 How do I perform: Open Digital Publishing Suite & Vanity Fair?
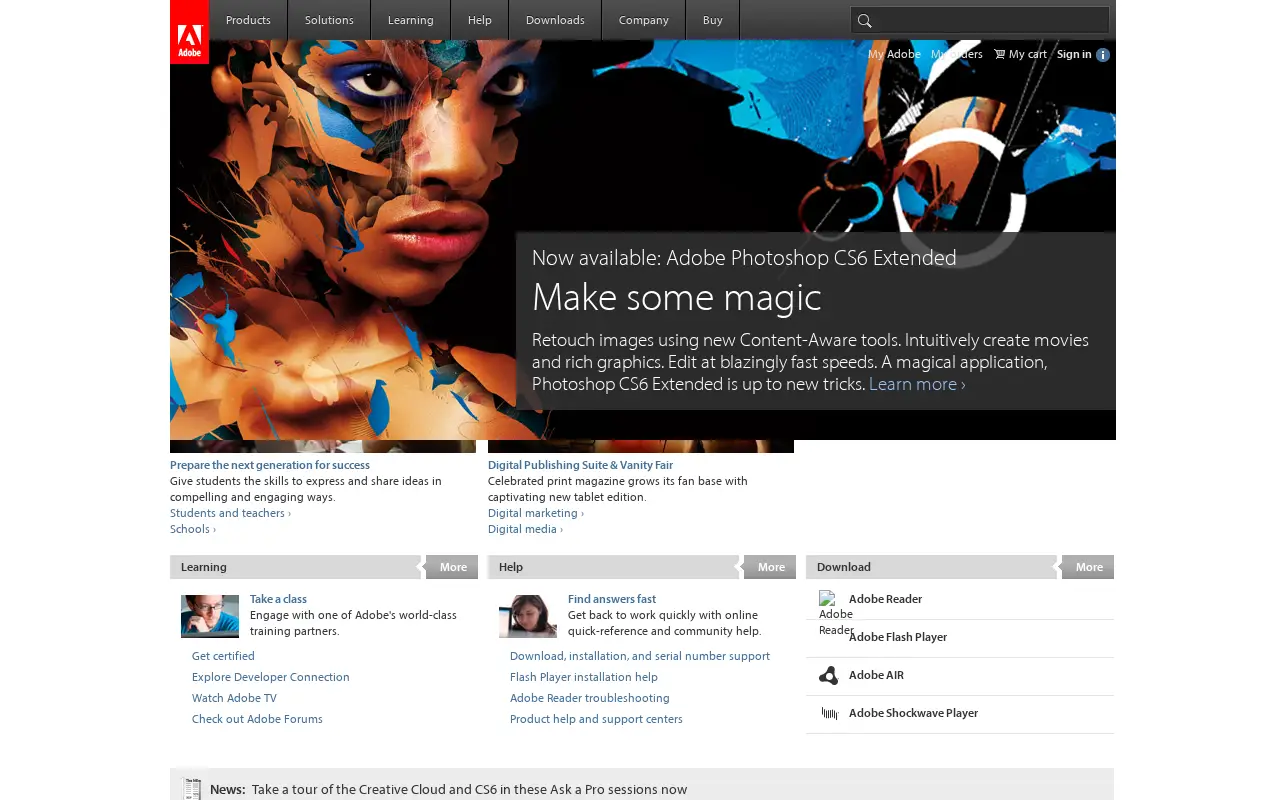tap(580, 465)
